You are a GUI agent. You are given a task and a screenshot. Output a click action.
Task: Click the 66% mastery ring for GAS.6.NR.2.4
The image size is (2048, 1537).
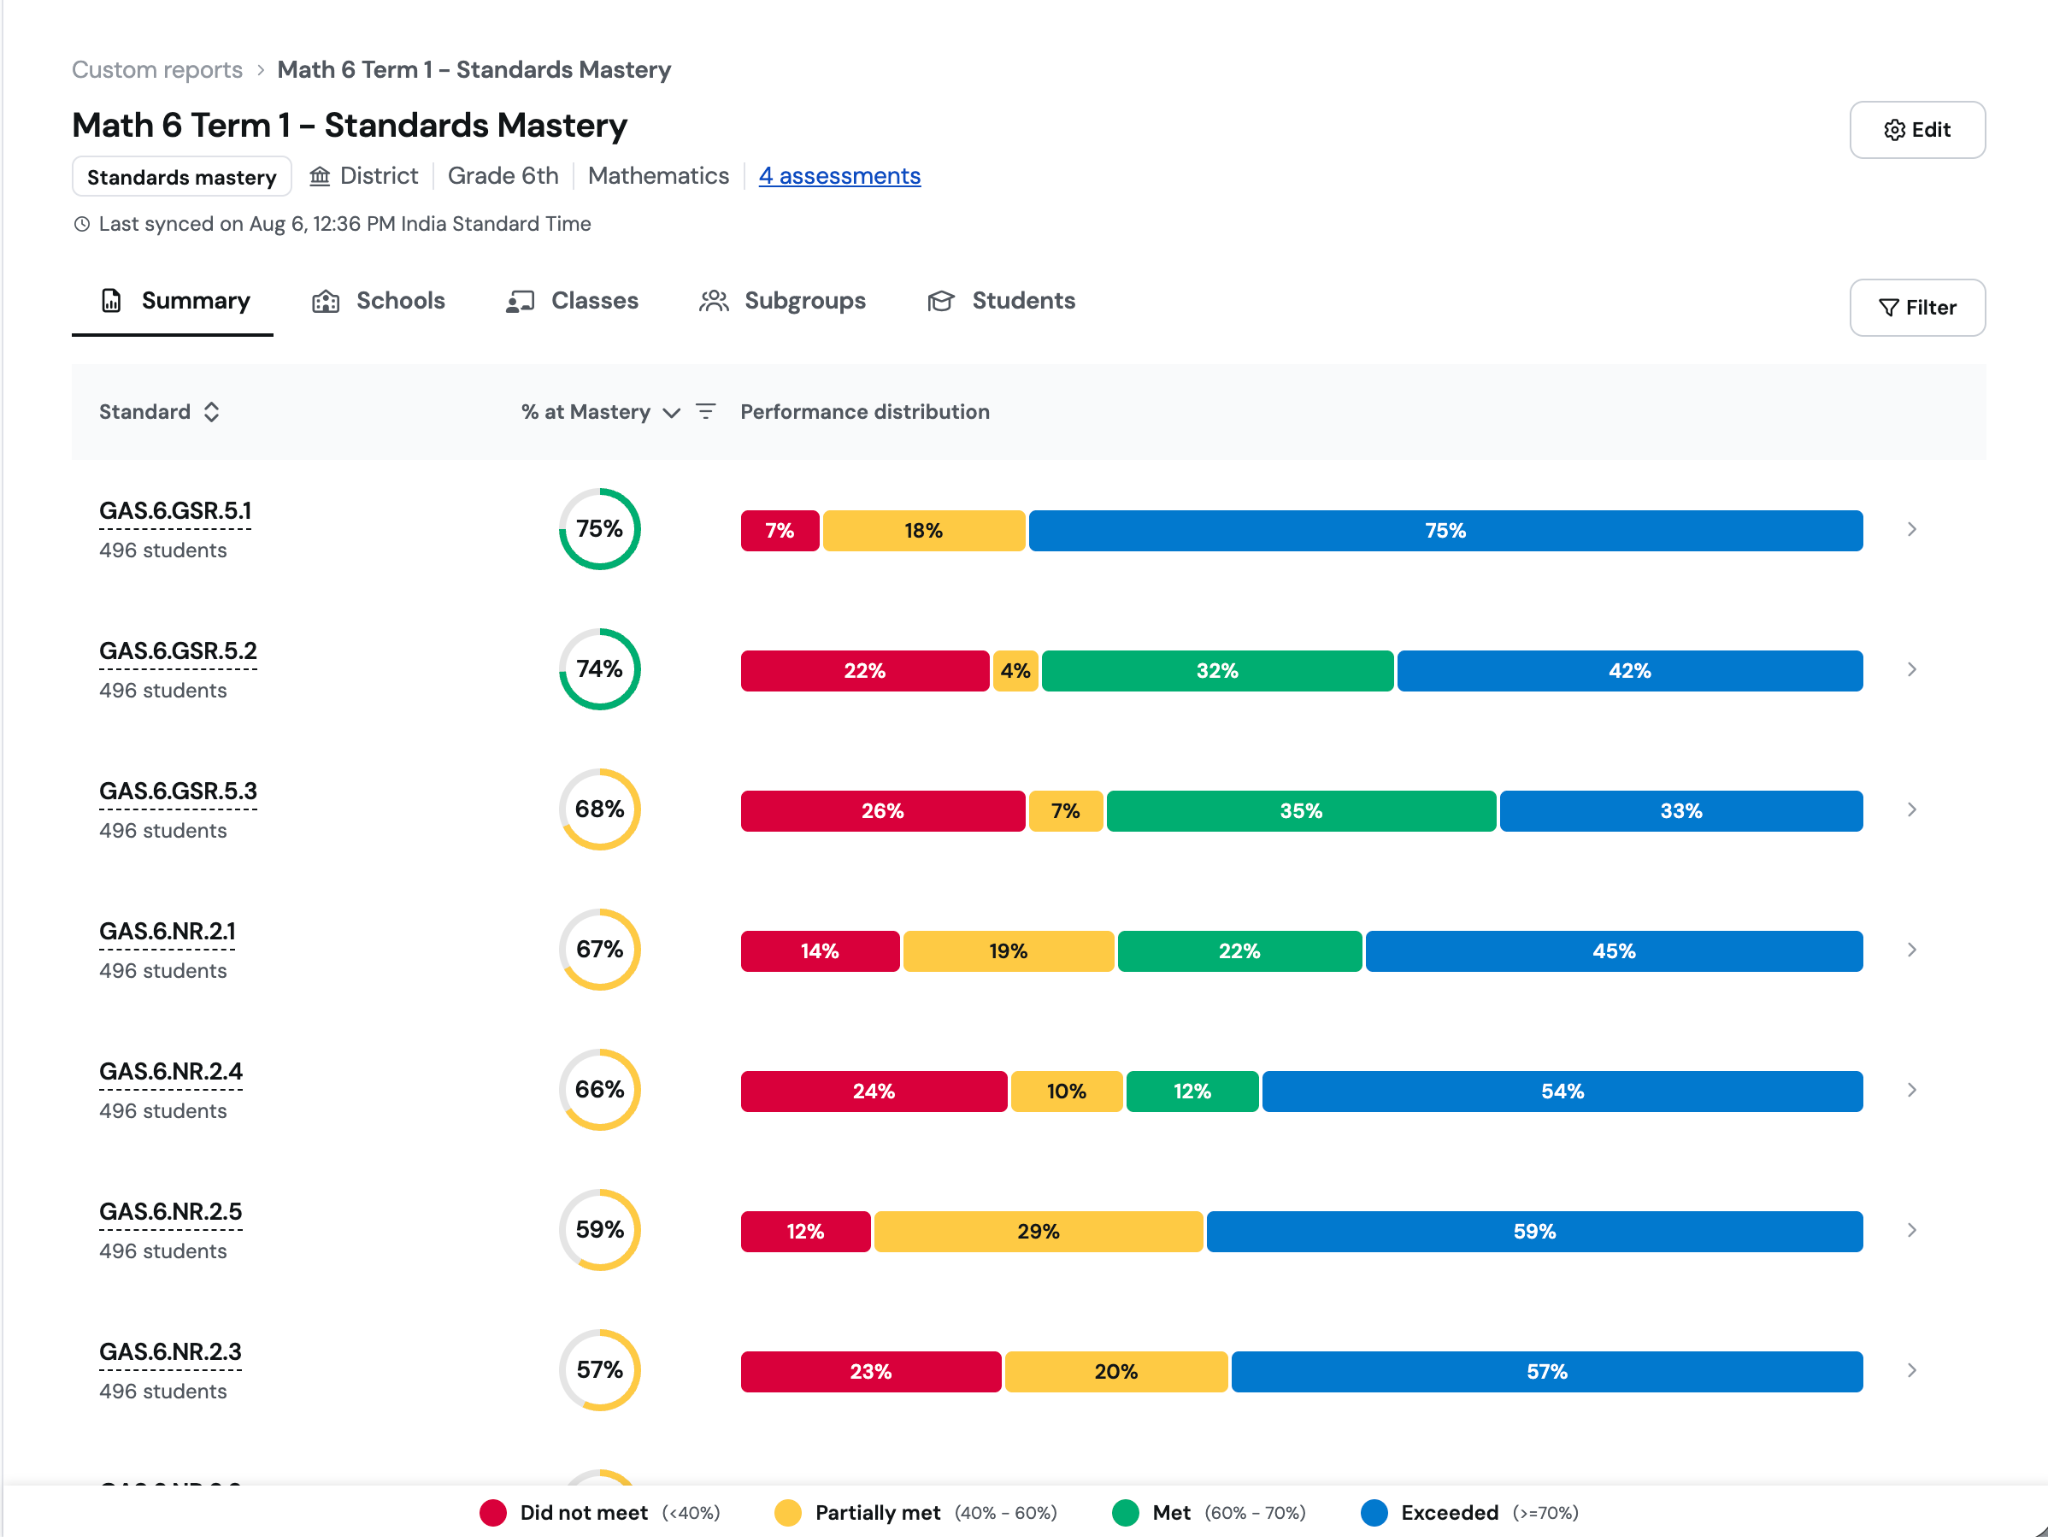pyautogui.click(x=600, y=1090)
